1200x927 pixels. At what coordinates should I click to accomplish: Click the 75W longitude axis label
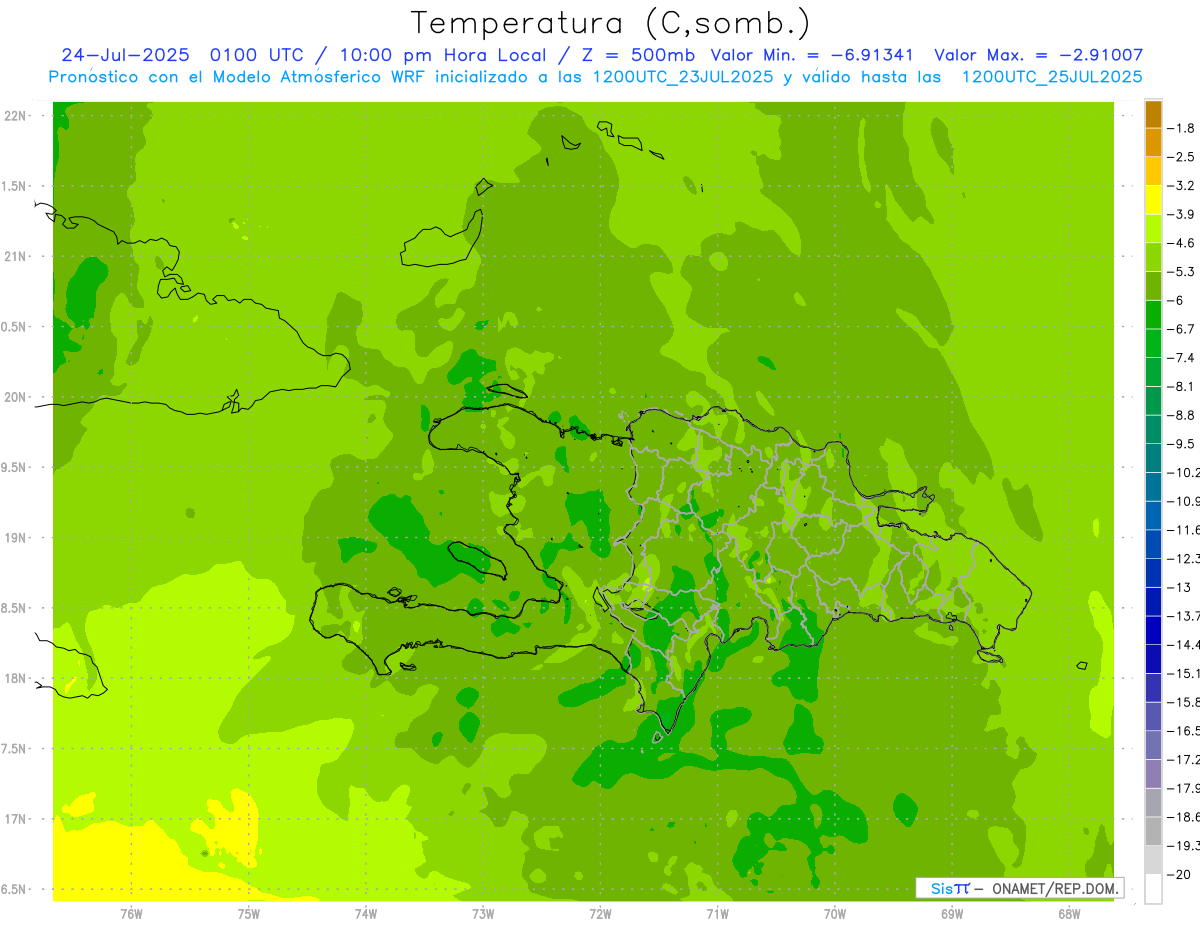[249, 913]
